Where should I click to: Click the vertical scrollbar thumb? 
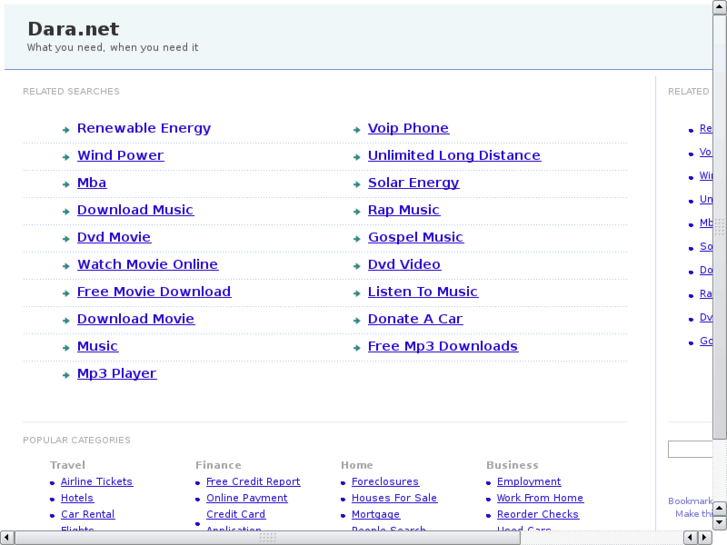tap(720, 227)
